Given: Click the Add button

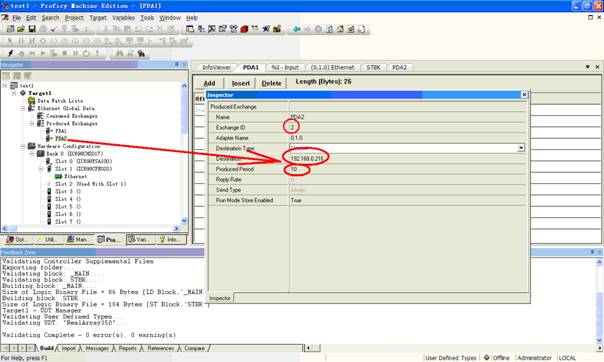Looking at the screenshot, I should tap(209, 83).
